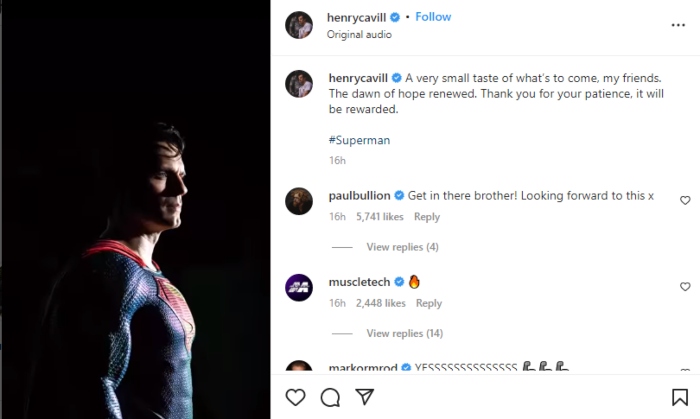The height and width of the screenshot is (419, 700).
Task: Open the comment bubble icon
Action: coord(330,397)
